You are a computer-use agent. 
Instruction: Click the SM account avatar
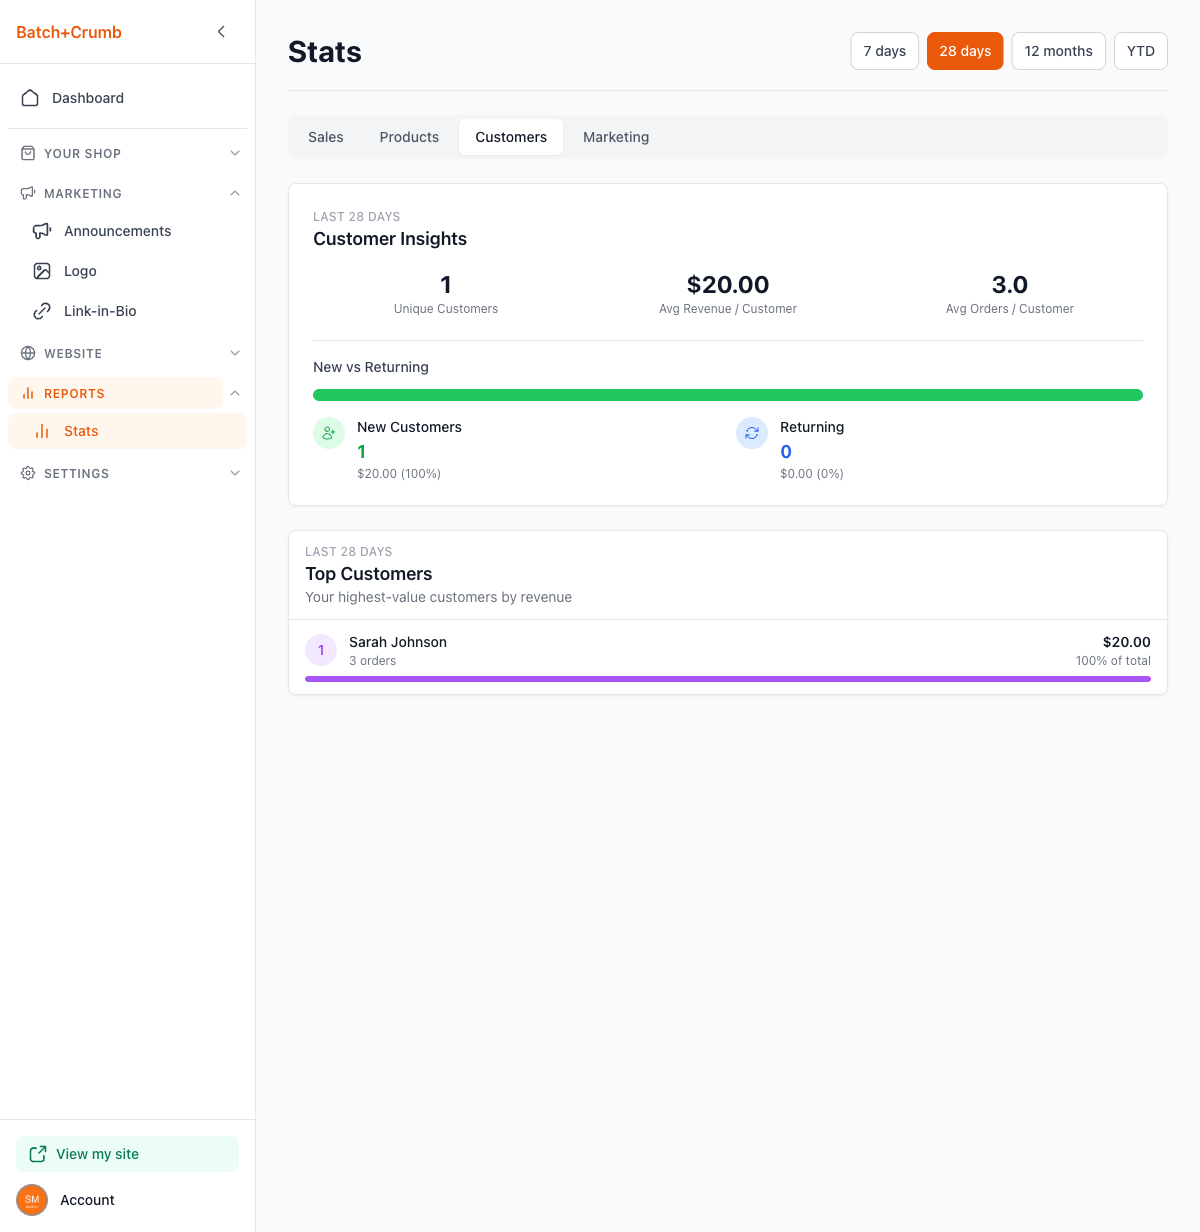click(x=32, y=1200)
